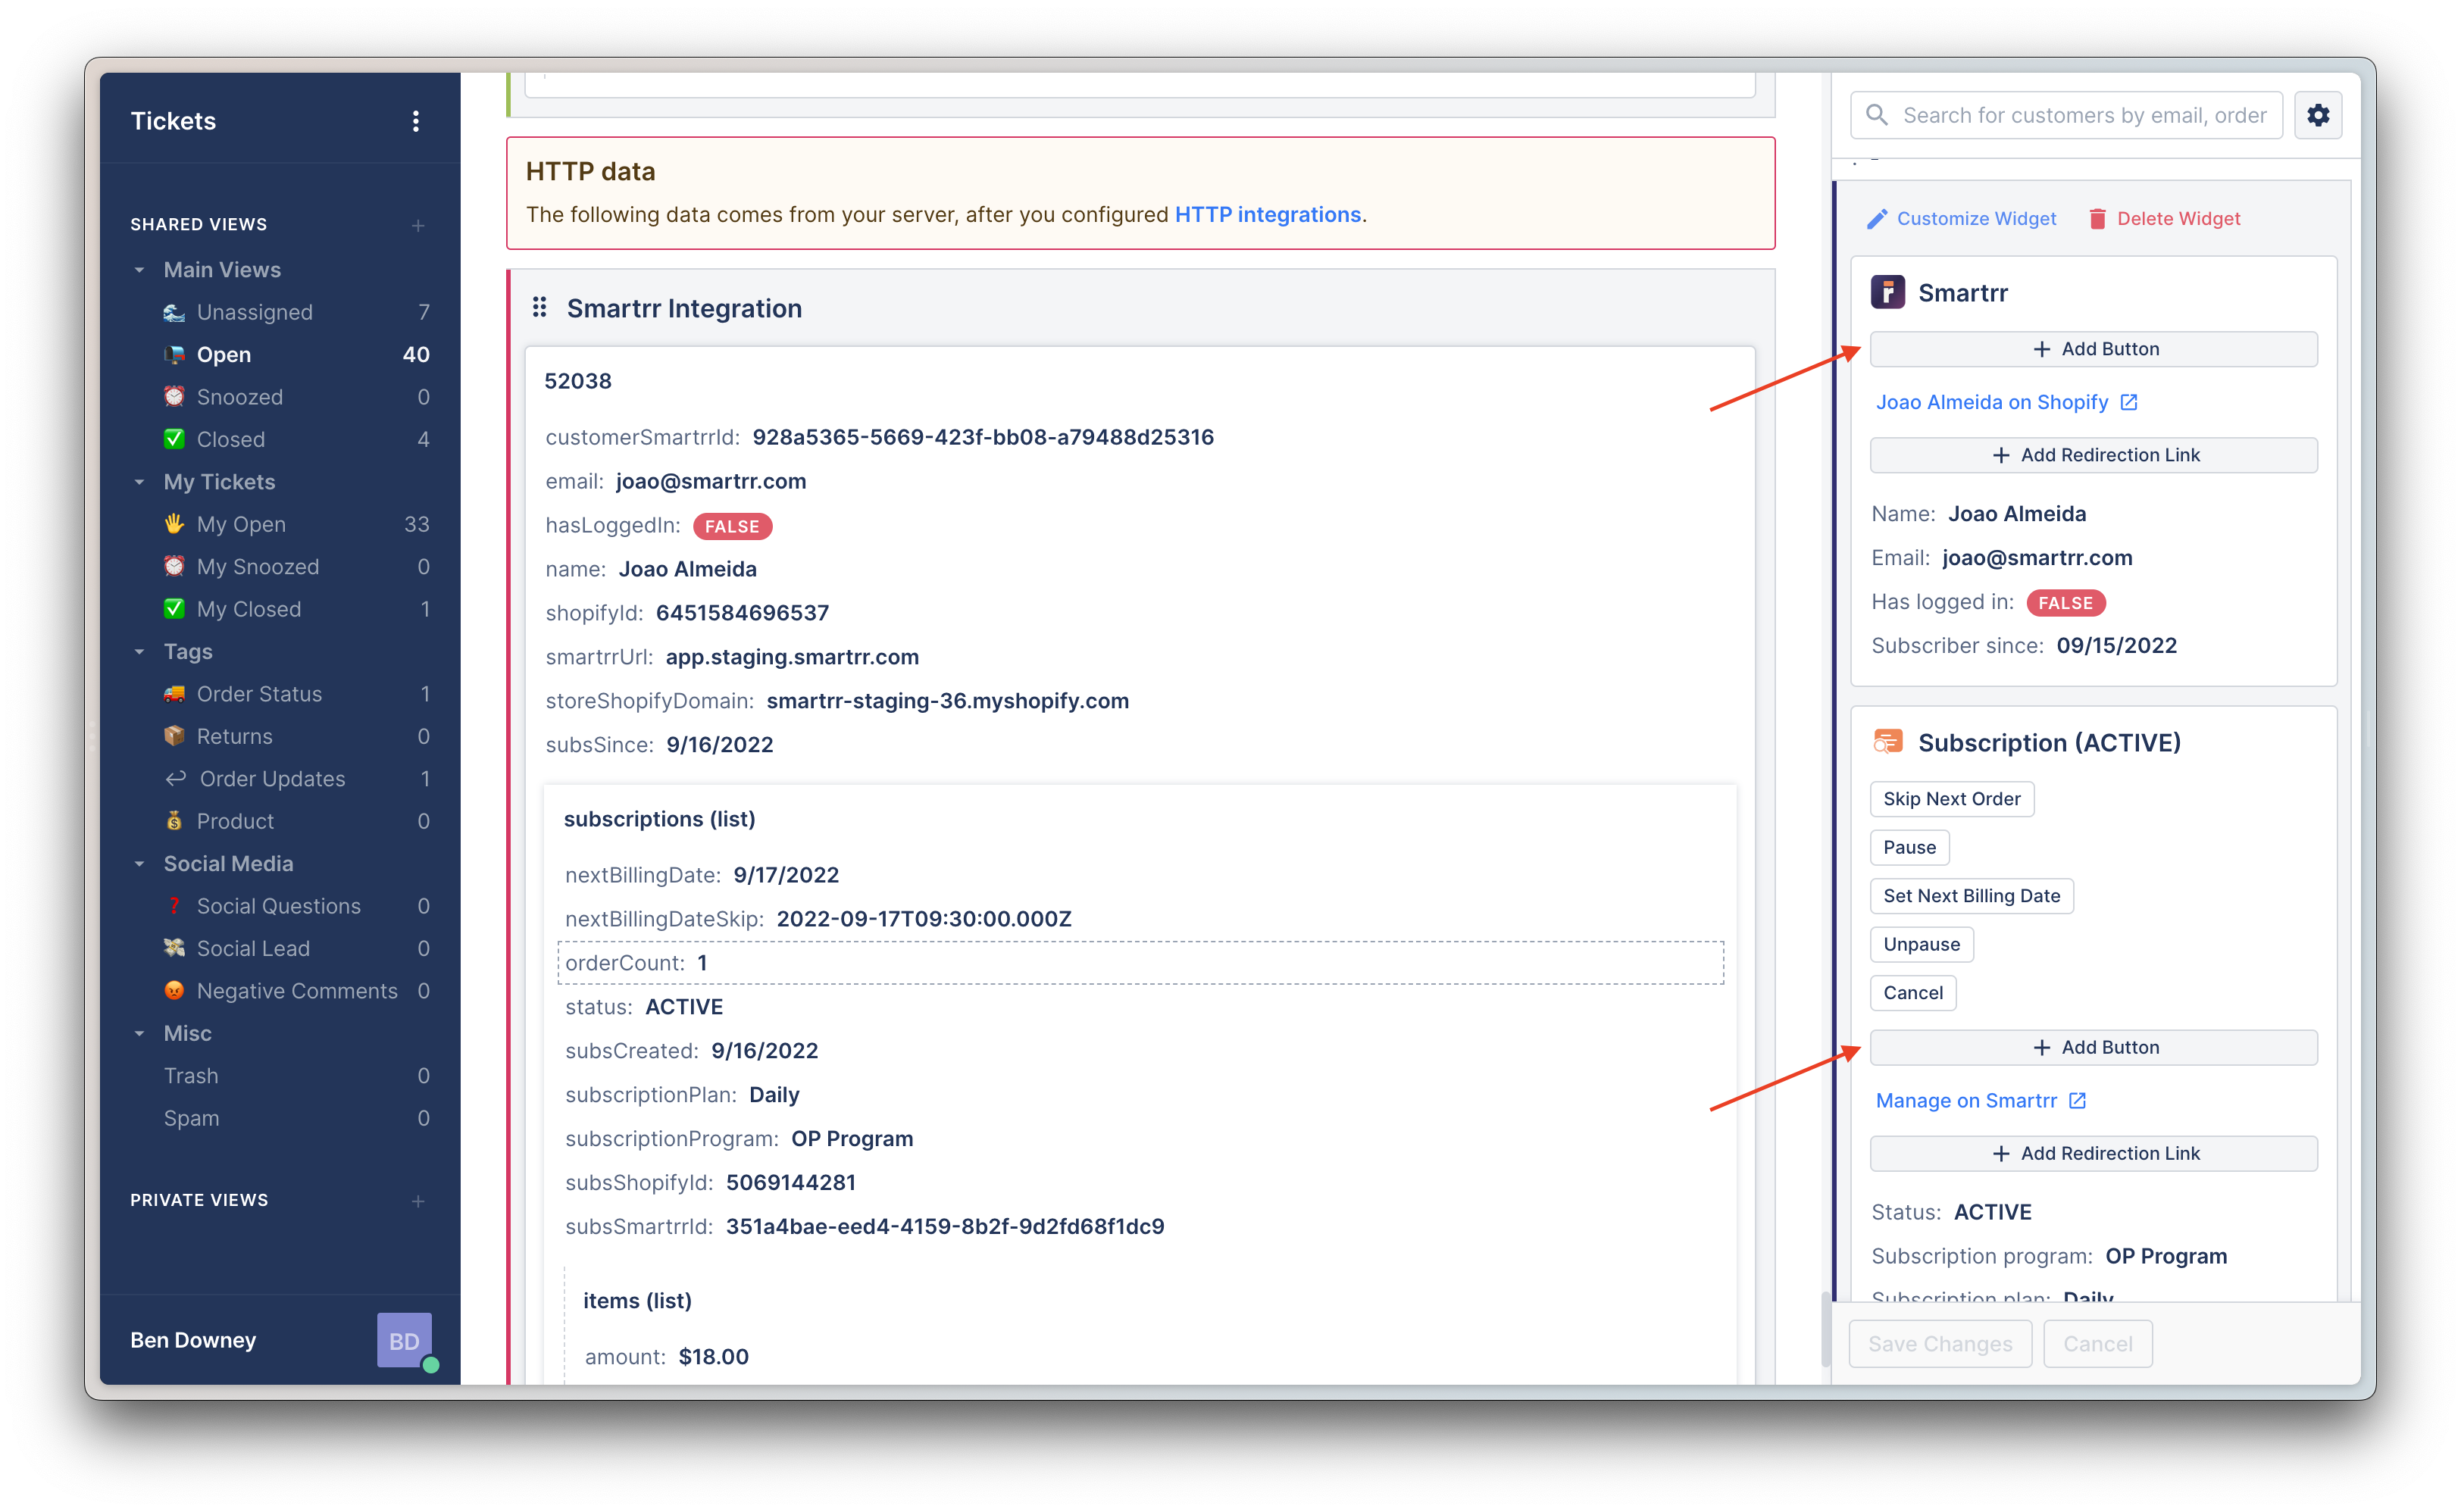This screenshot has height=1512, width=2461.
Task: Open the Unassigned tickets view
Action: pyautogui.click(x=254, y=312)
